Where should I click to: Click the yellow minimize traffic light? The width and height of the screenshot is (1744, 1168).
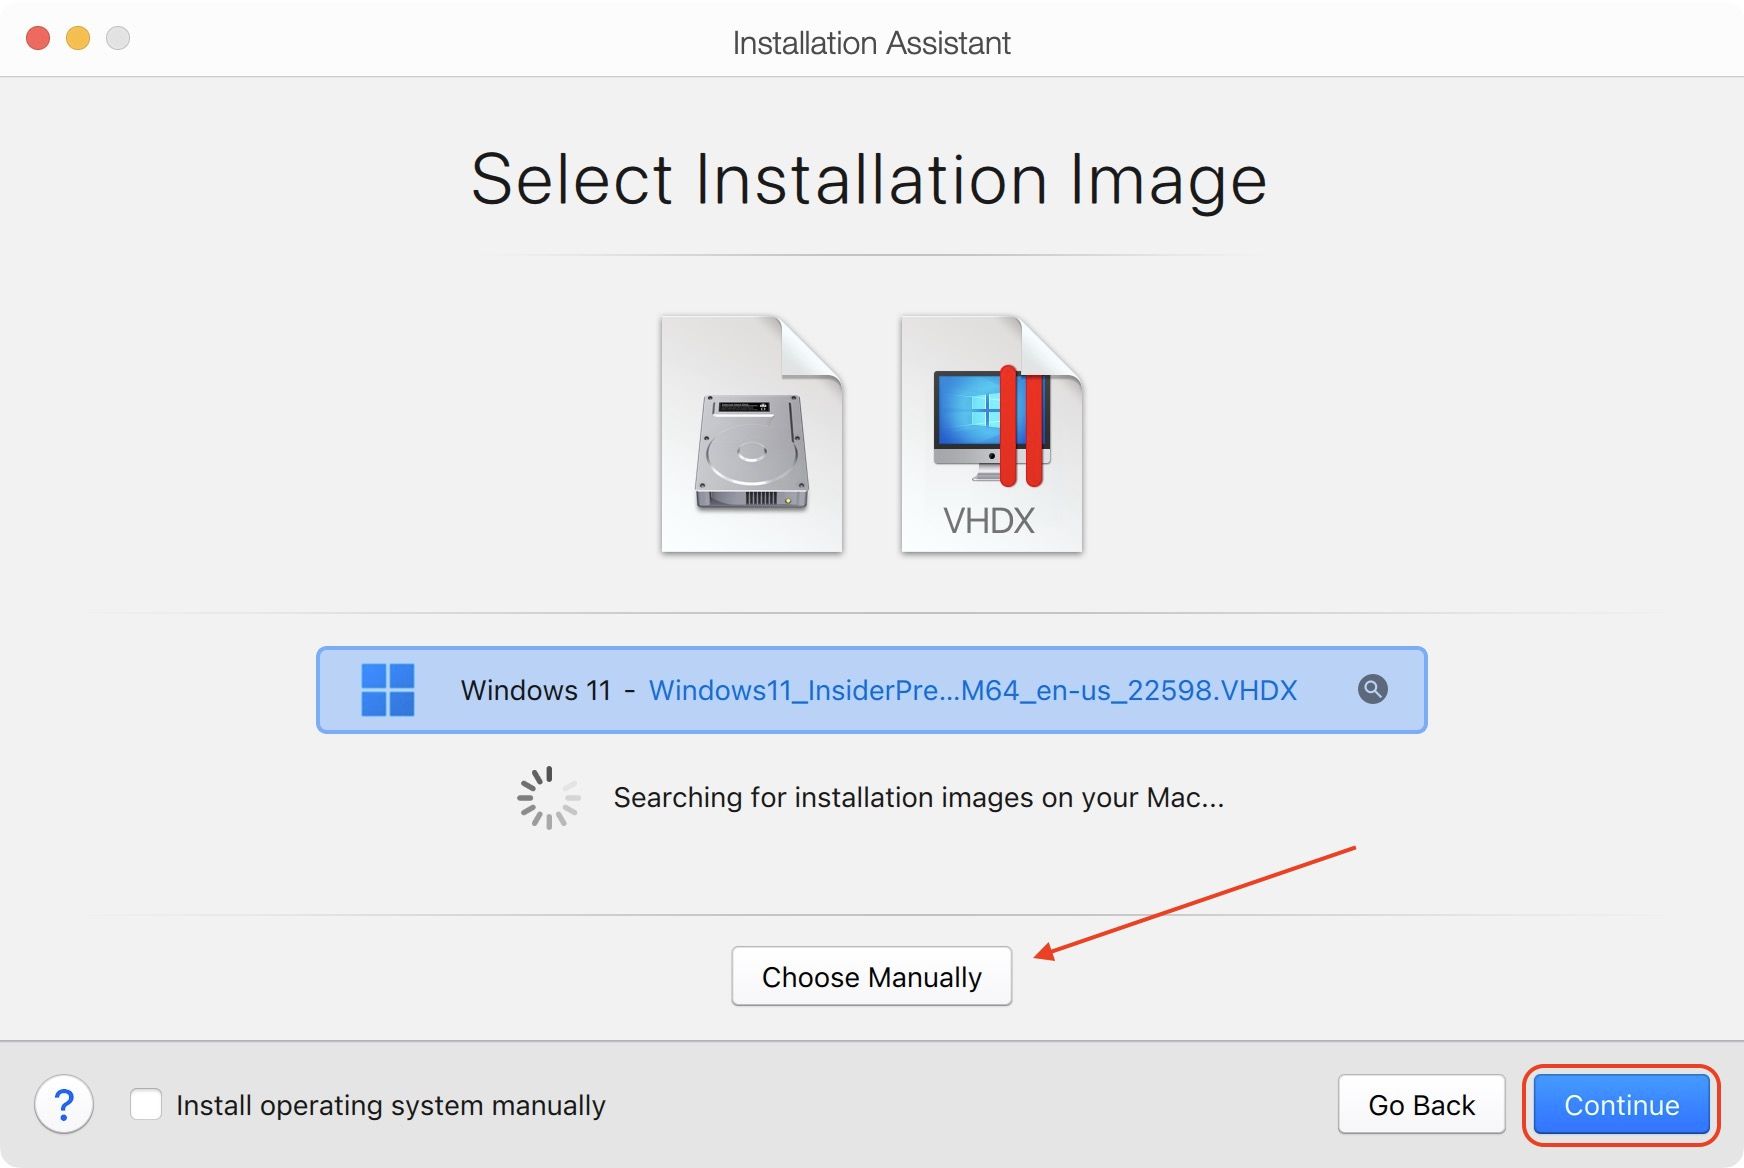click(77, 37)
